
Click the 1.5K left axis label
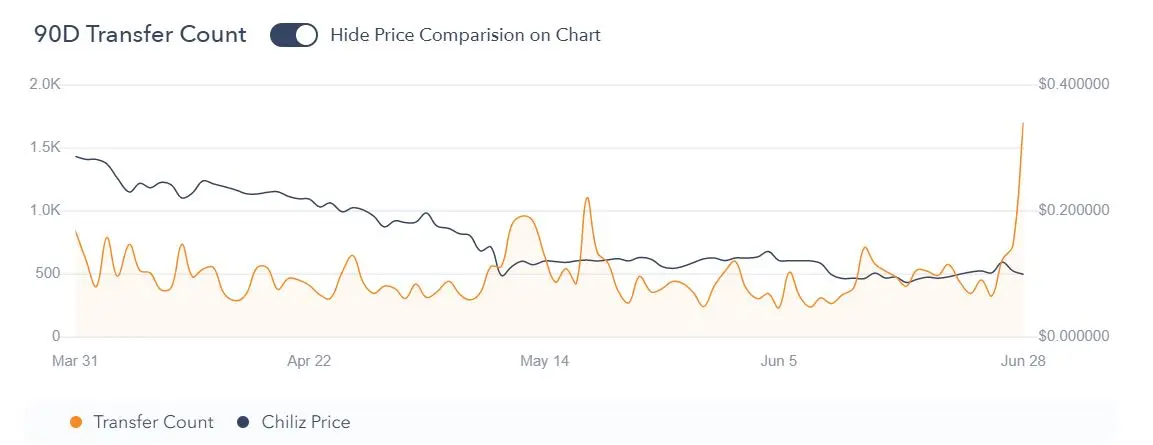tap(45, 148)
